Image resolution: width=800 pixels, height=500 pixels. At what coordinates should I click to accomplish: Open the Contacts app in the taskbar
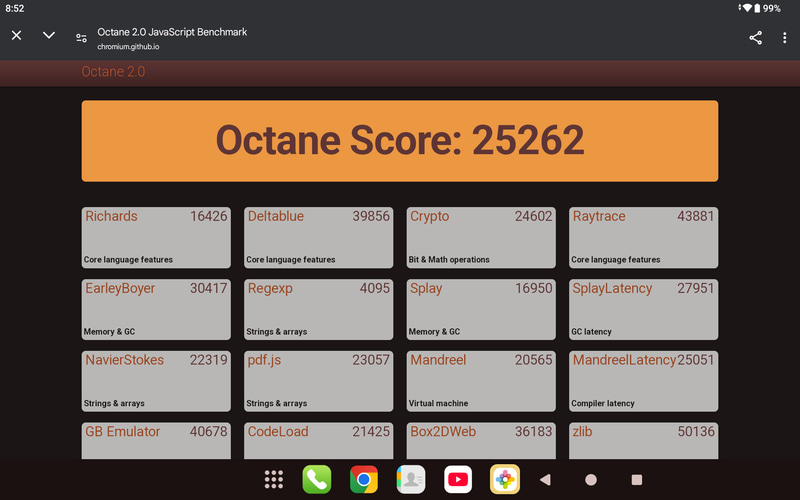click(x=411, y=480)
